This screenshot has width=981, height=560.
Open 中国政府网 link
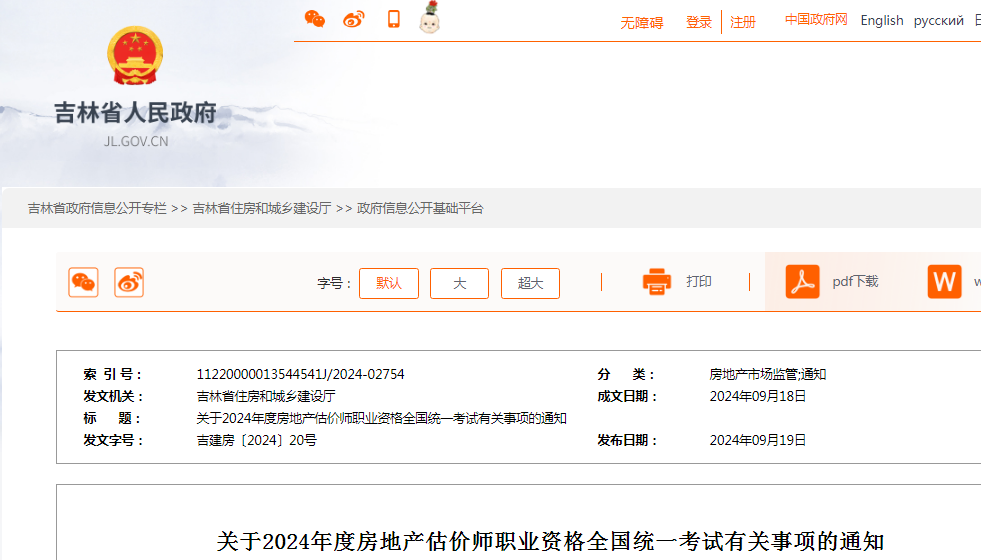(816, 20)
